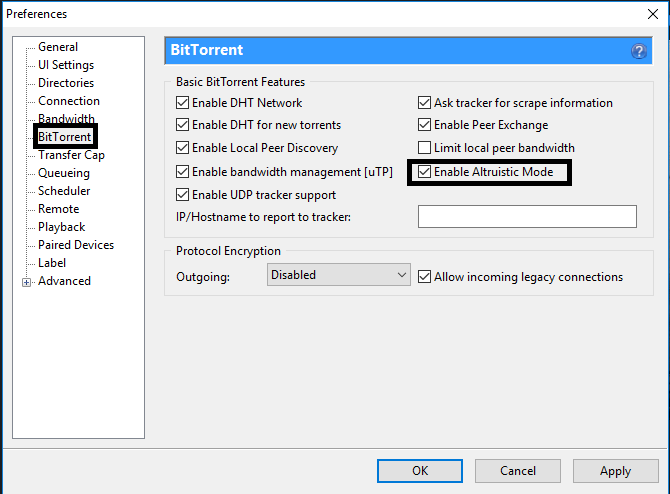
Task: Toggle Enable DHT for new torrents
Action: pos(182,125)
